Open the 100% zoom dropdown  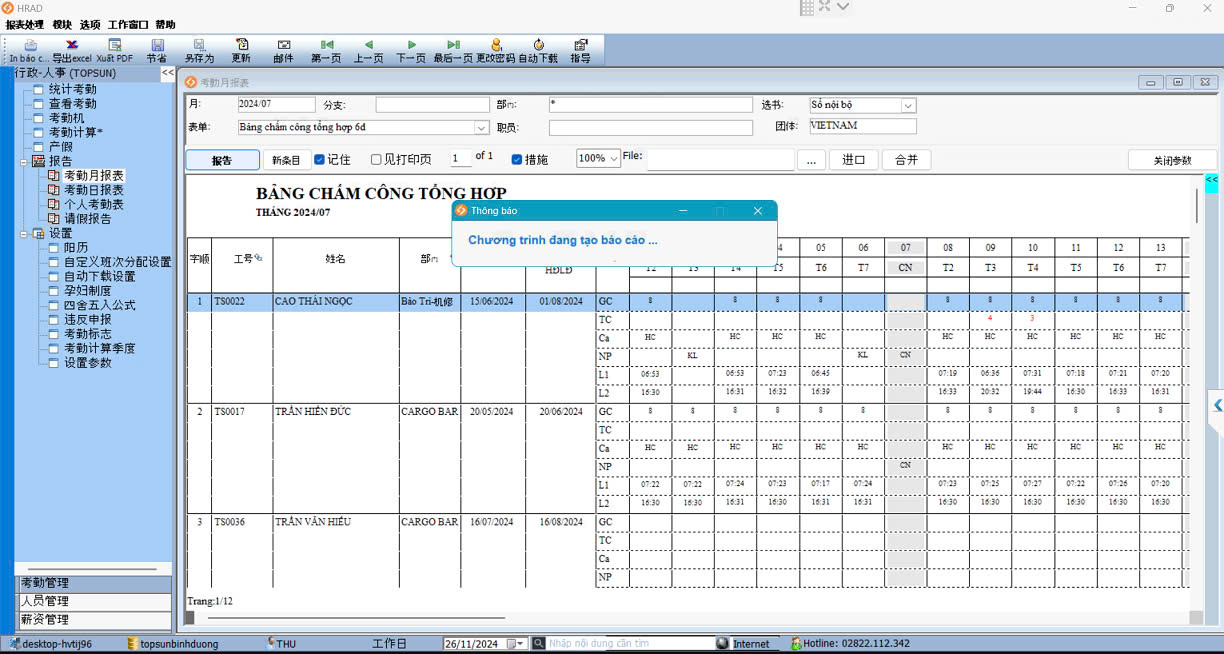click(613, 159)
